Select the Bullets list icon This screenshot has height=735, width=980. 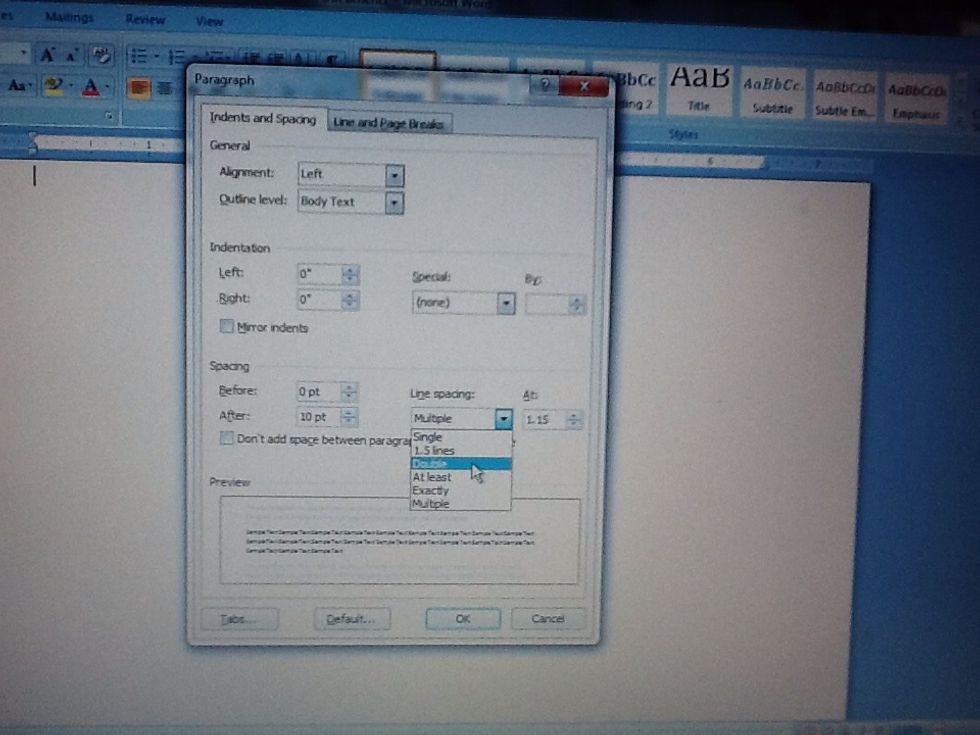[139, 57]
